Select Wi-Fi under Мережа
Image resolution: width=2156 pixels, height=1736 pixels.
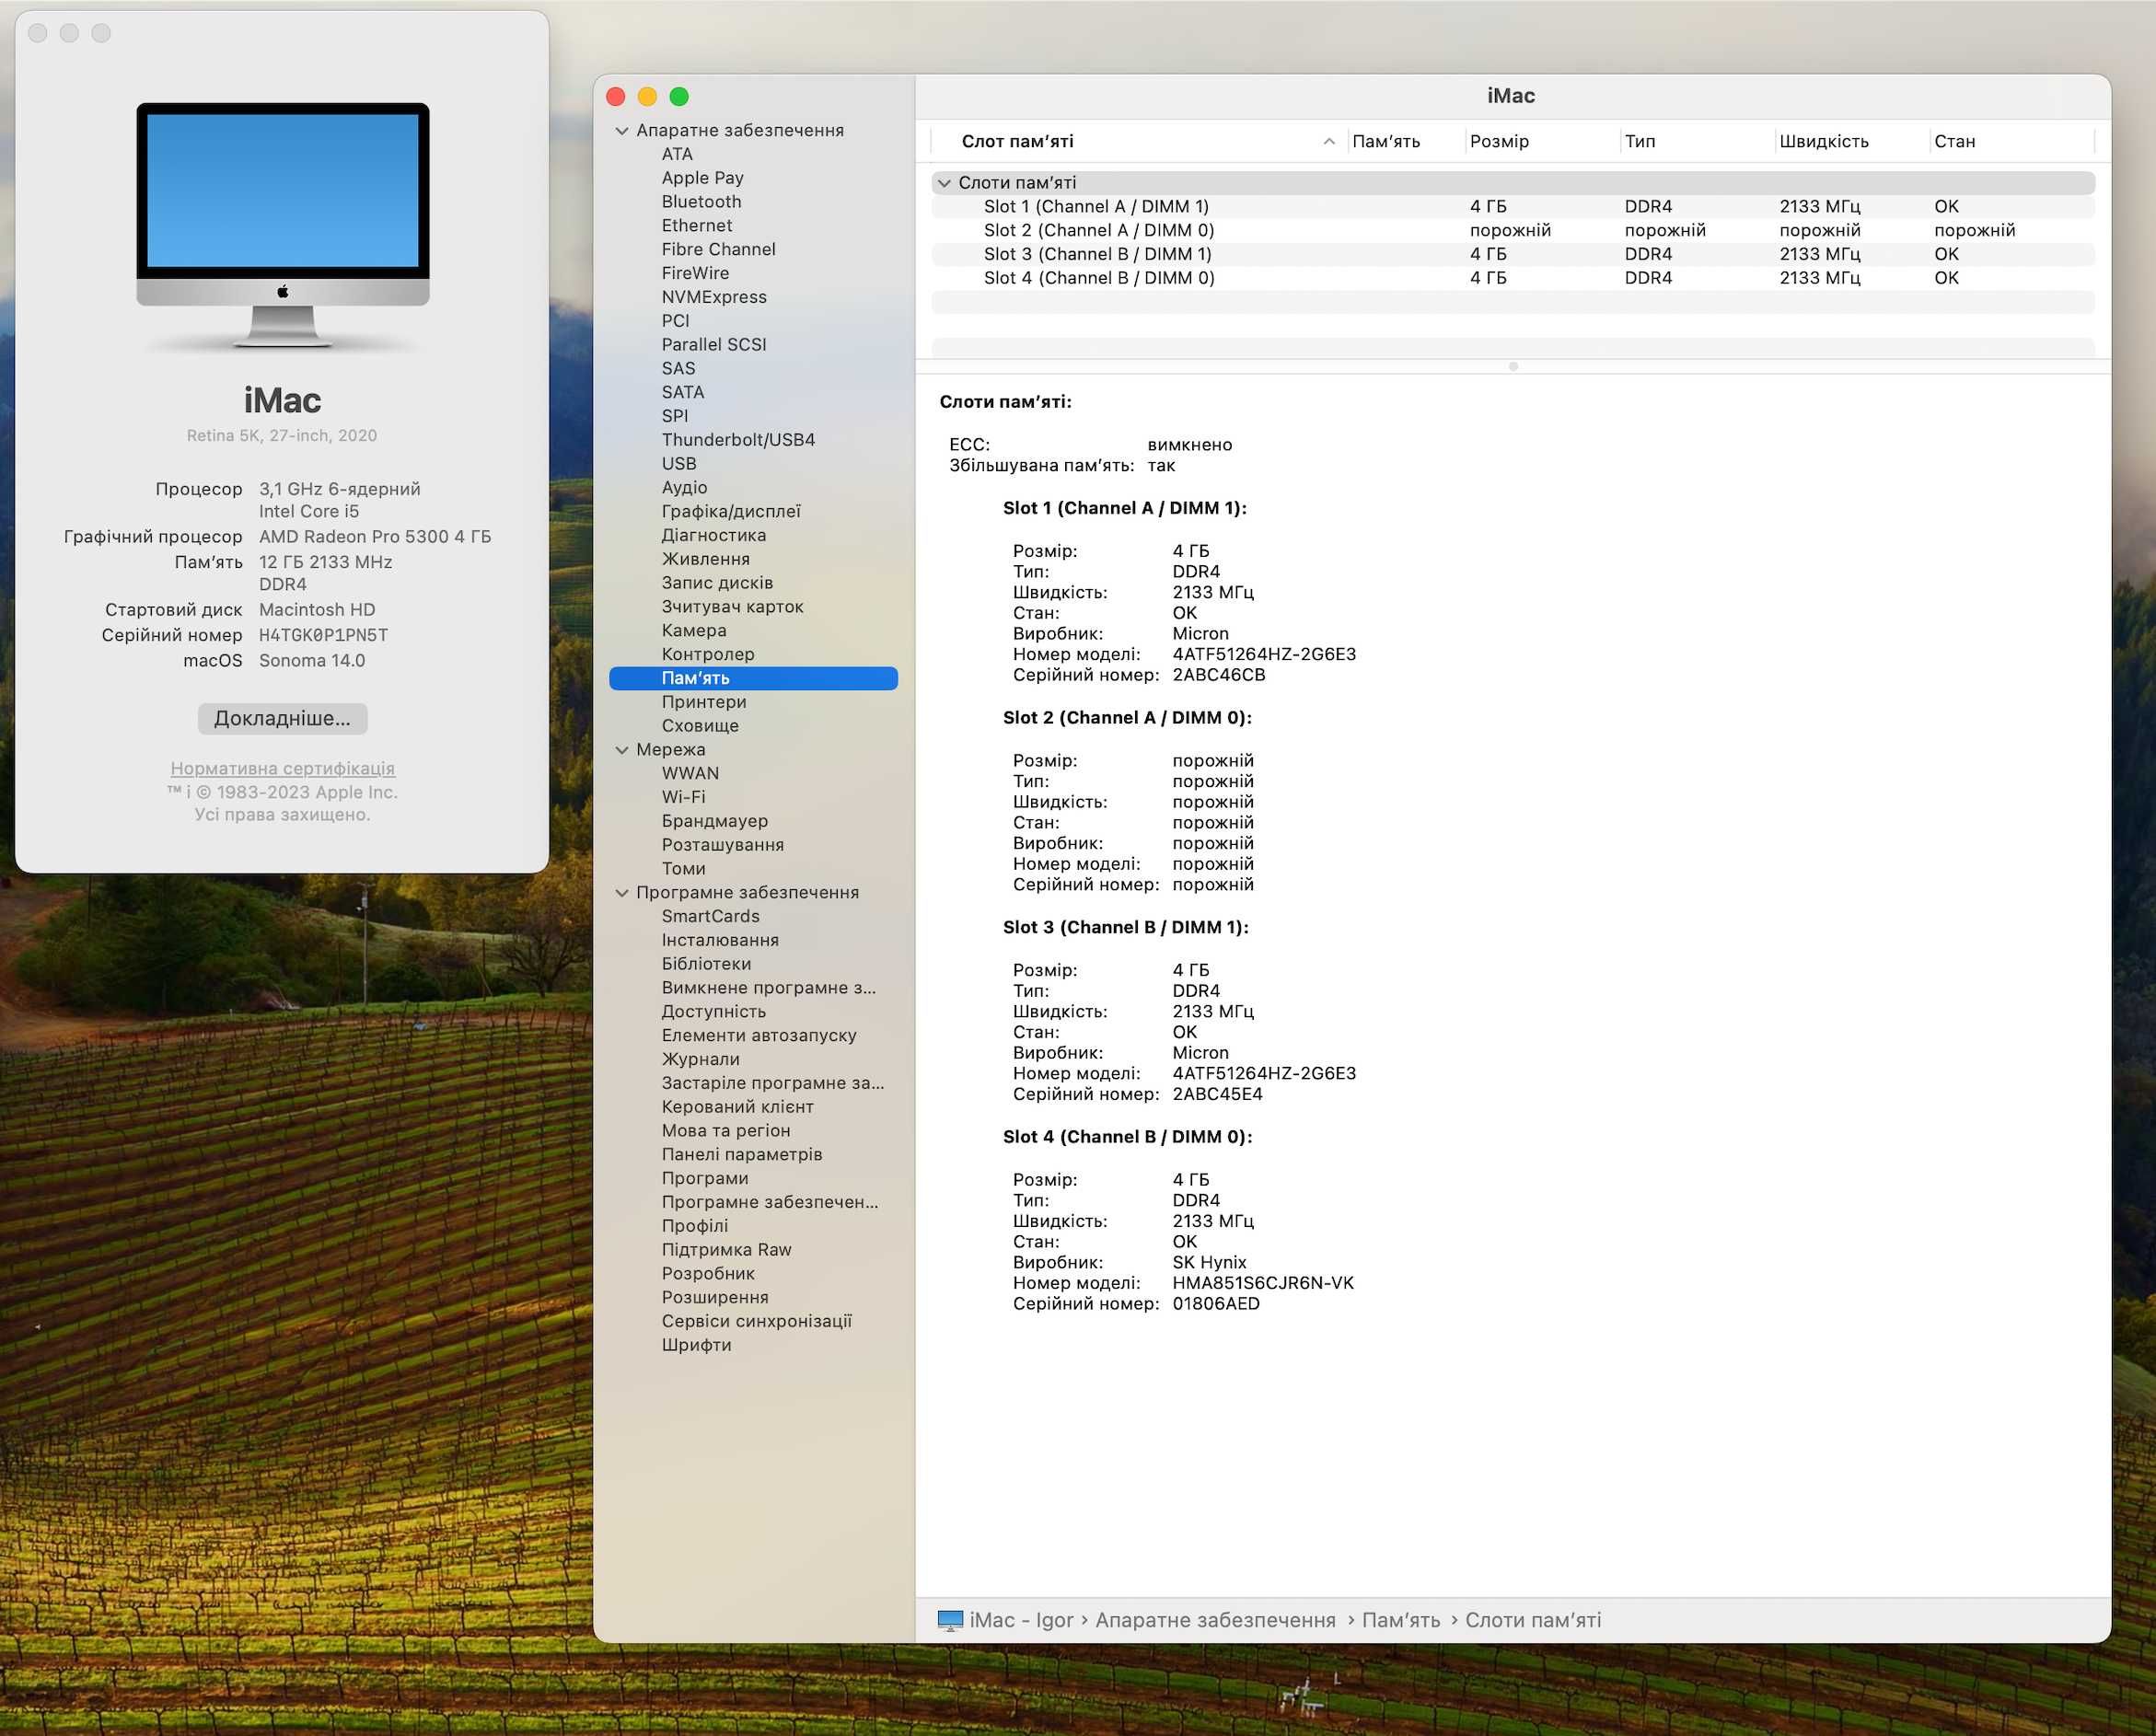[x=683, y=797]
